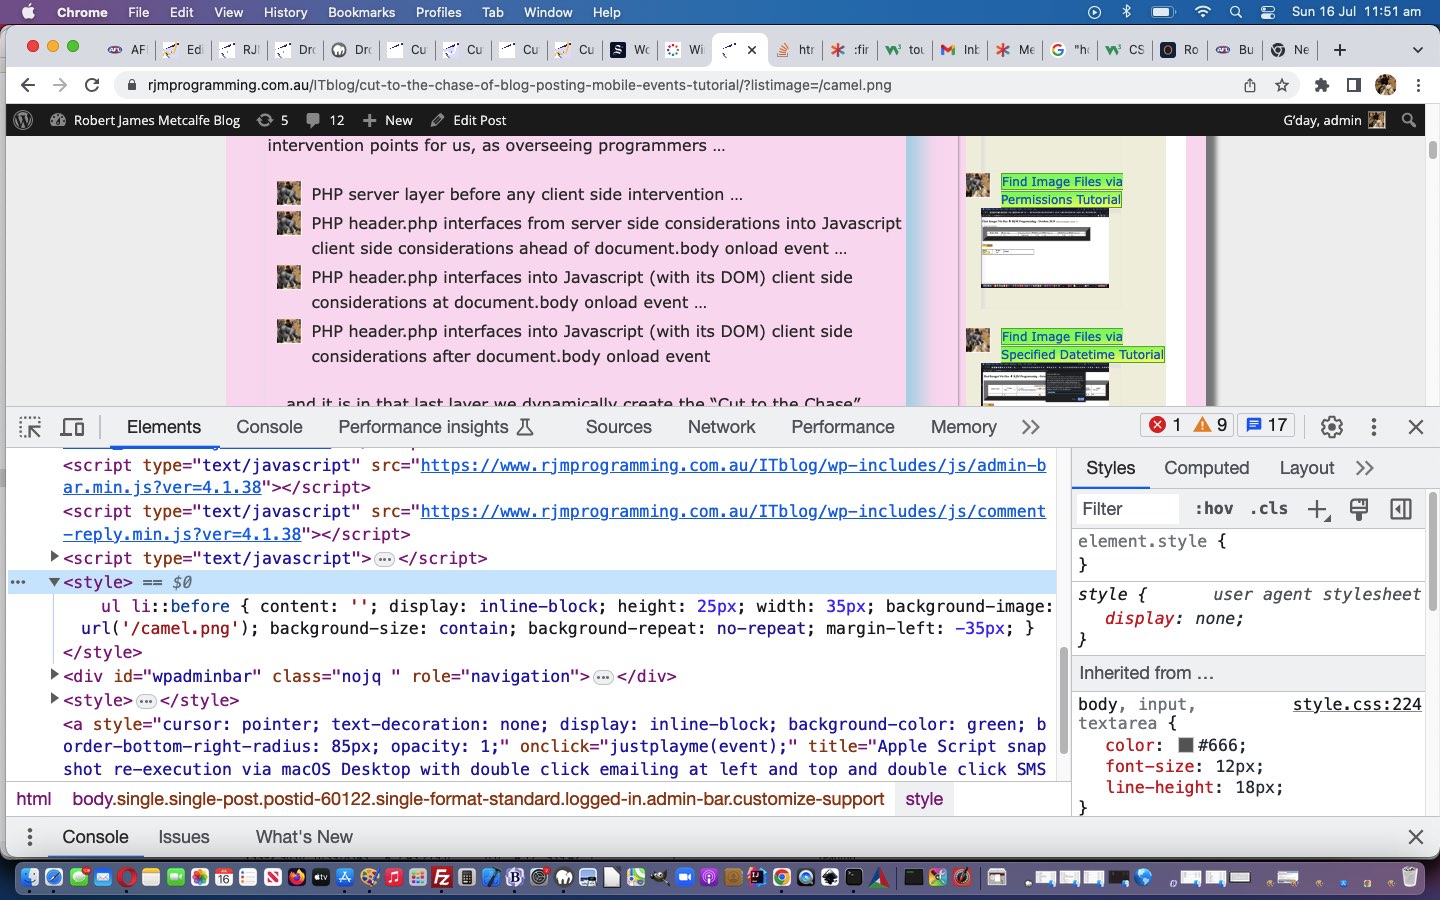Switch to the Issues drawer tab
The height and width of the screenshot is (900, 1440).
(x=184, y=837)
